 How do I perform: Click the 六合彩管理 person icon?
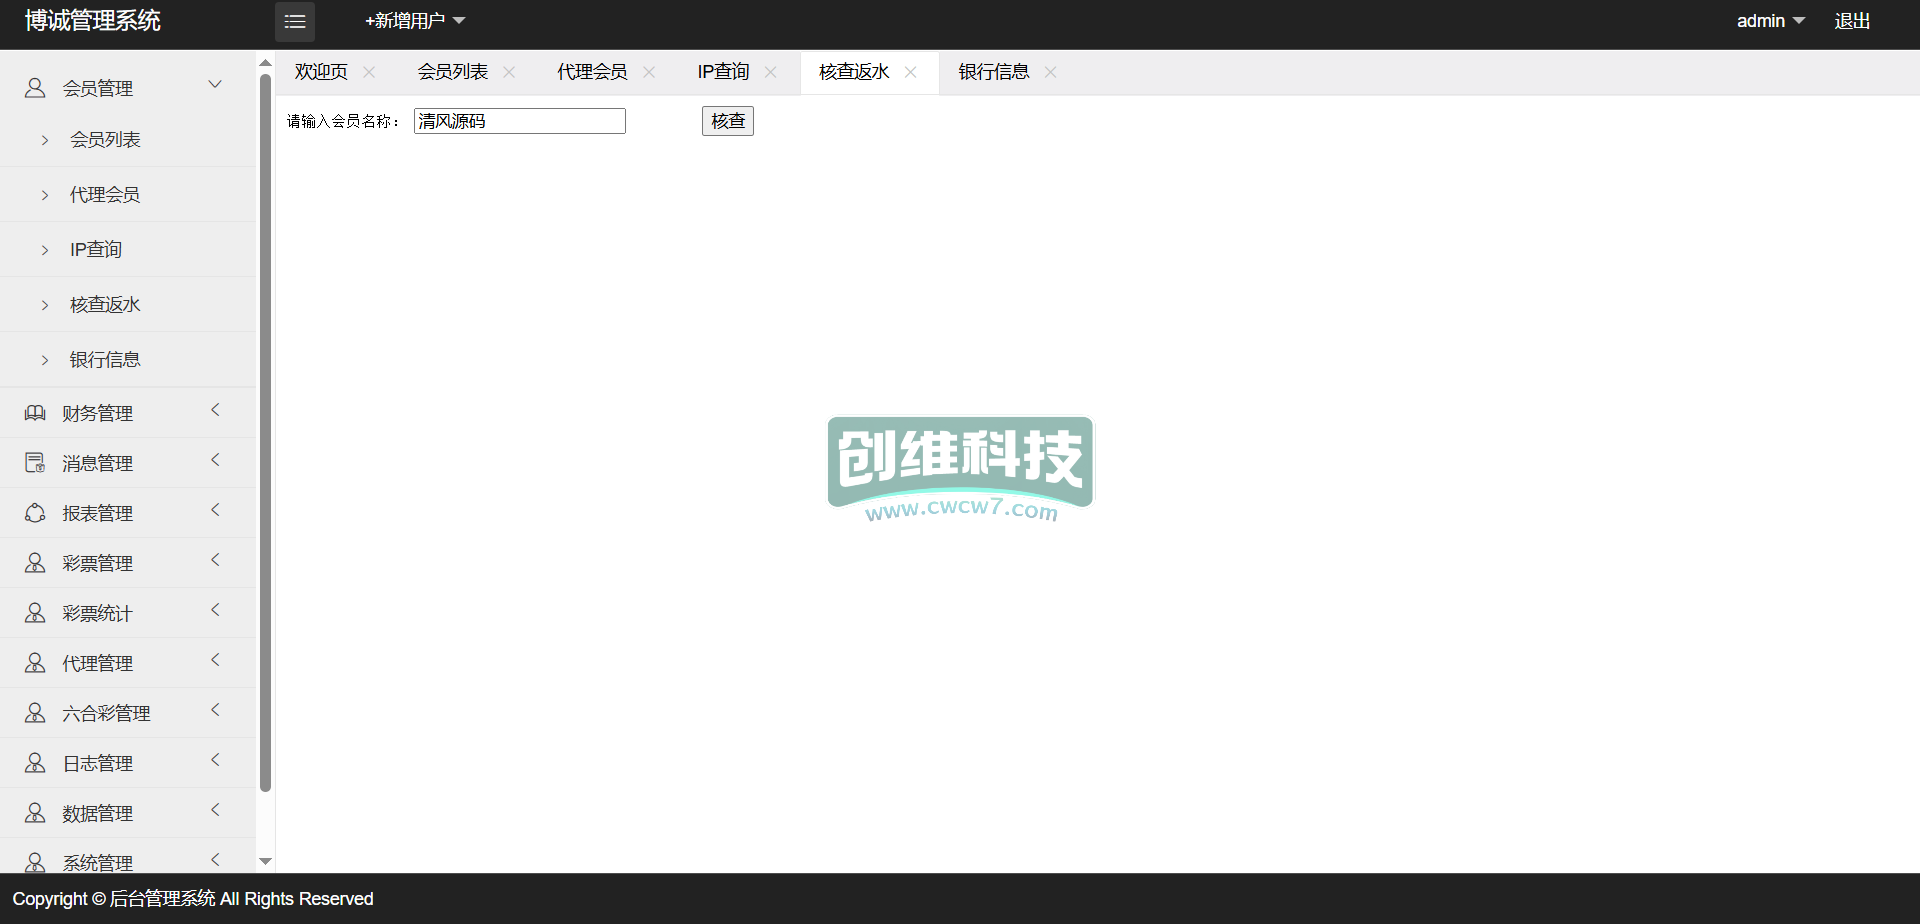35,713
